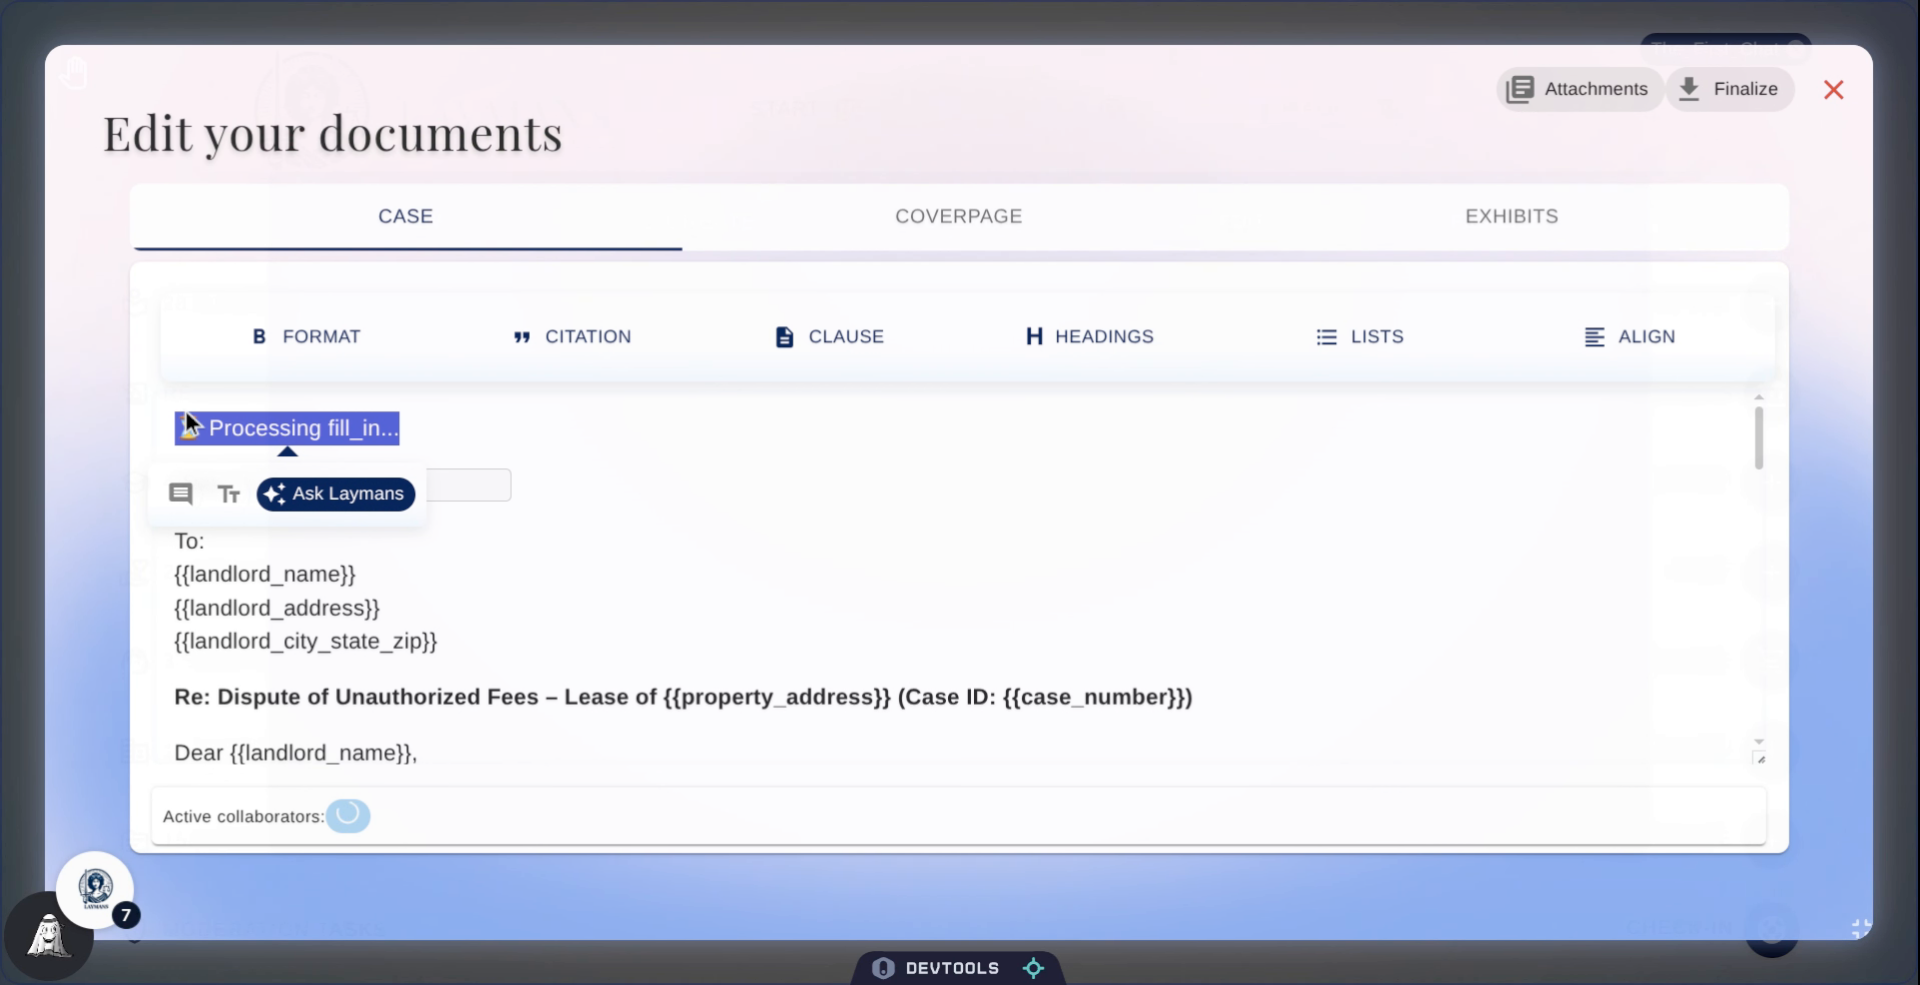Viewport: 1920px width, 985px height.
Task: Open the HEADINGS toolbar menu
Action: (1090, 337)
